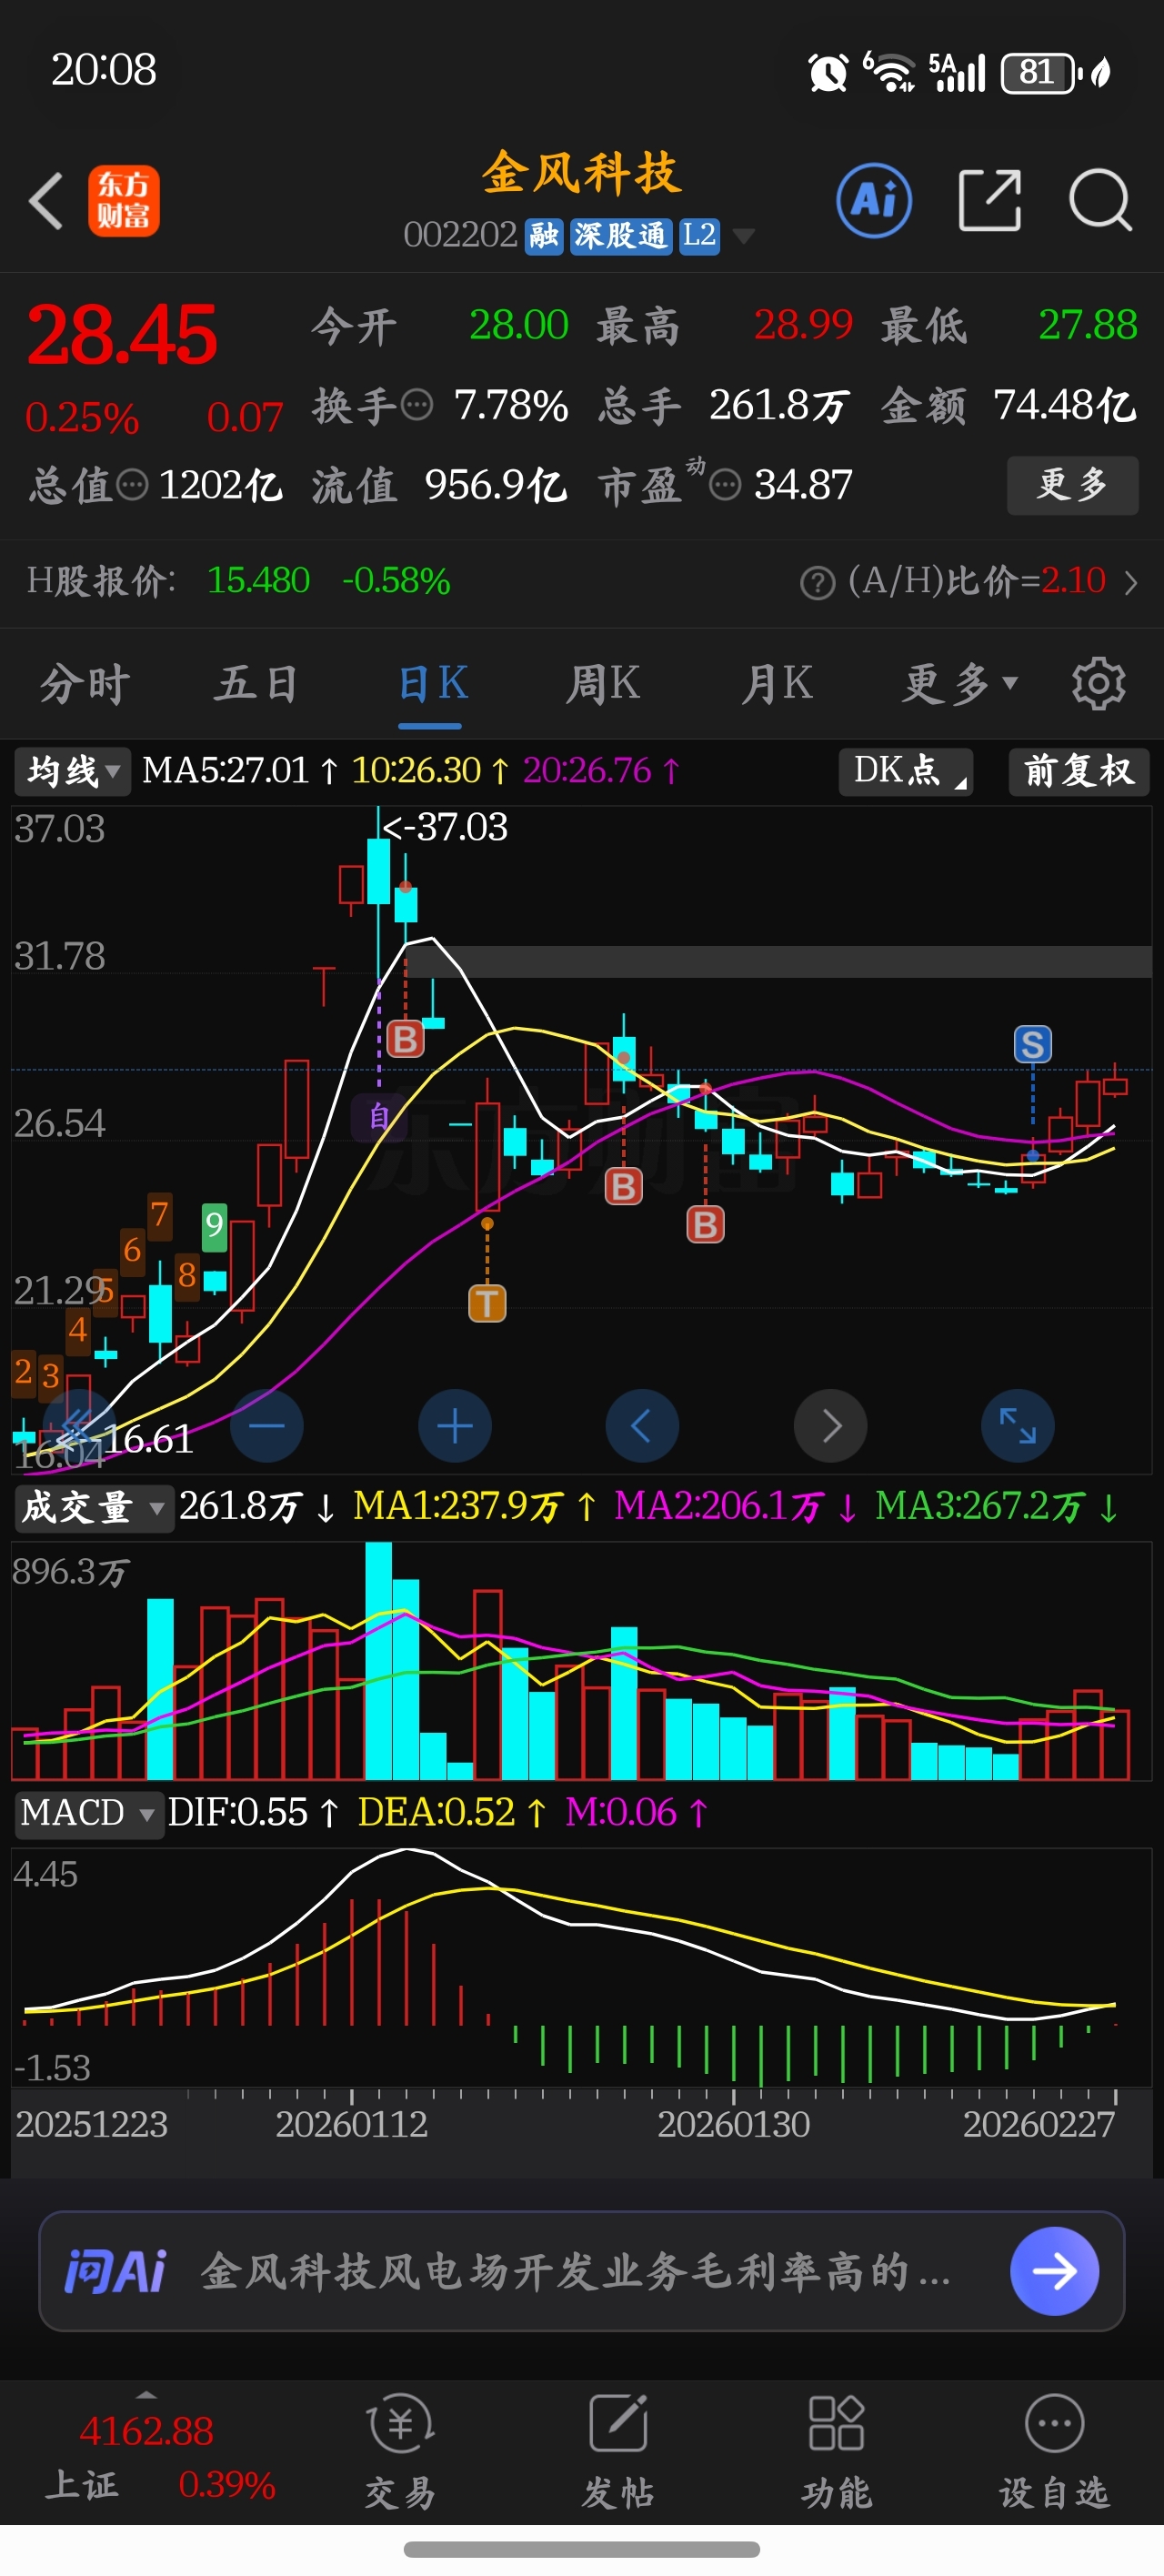The image size is (1164, 2576).
Task: Tap the MA1:237.9万 volume value
Action: point(474,1506)
